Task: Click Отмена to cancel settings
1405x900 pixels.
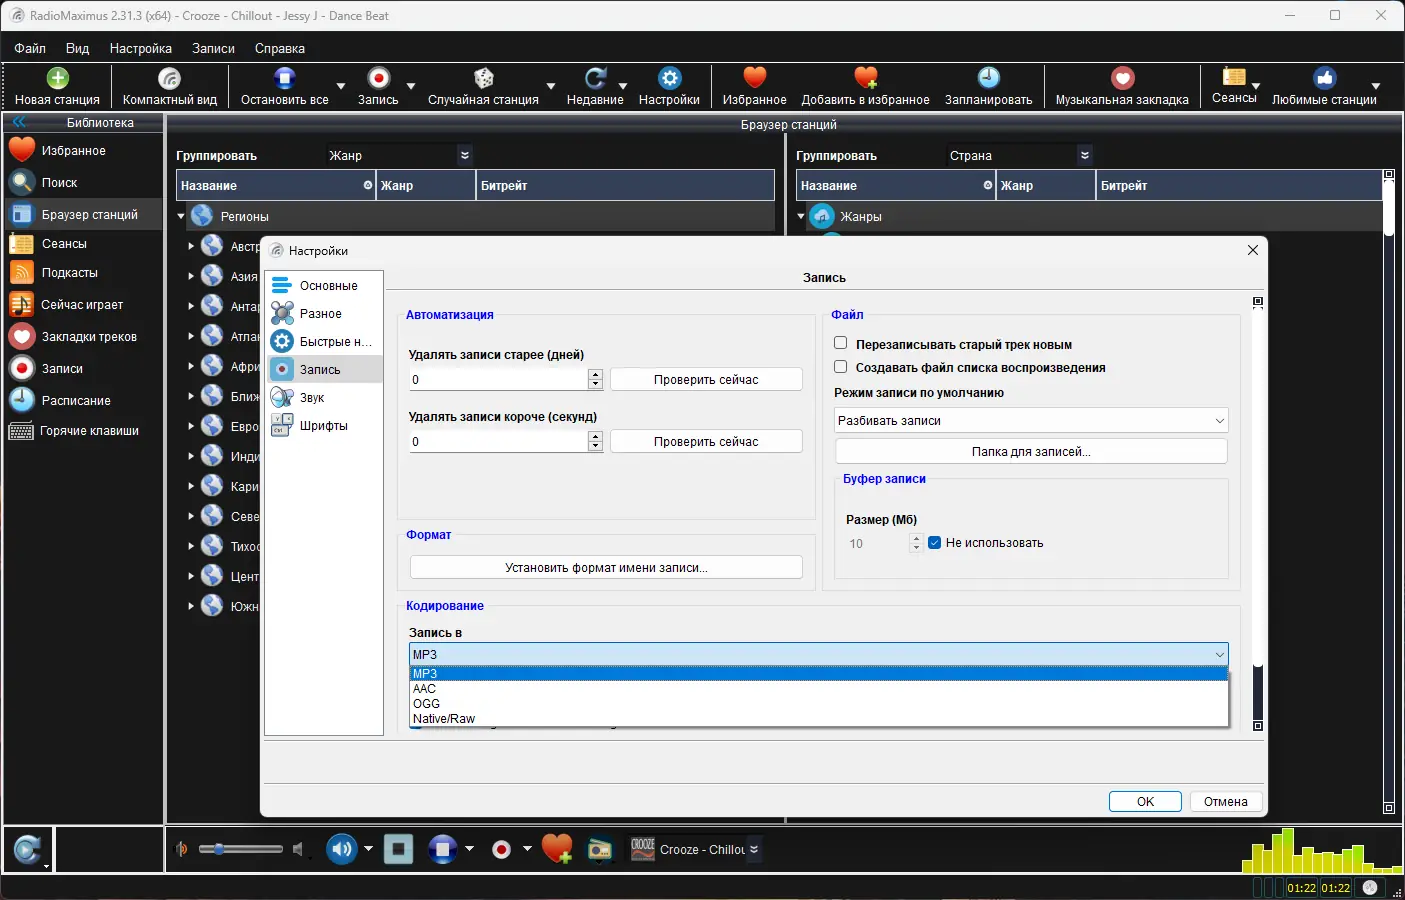Action: [1226, 802]
